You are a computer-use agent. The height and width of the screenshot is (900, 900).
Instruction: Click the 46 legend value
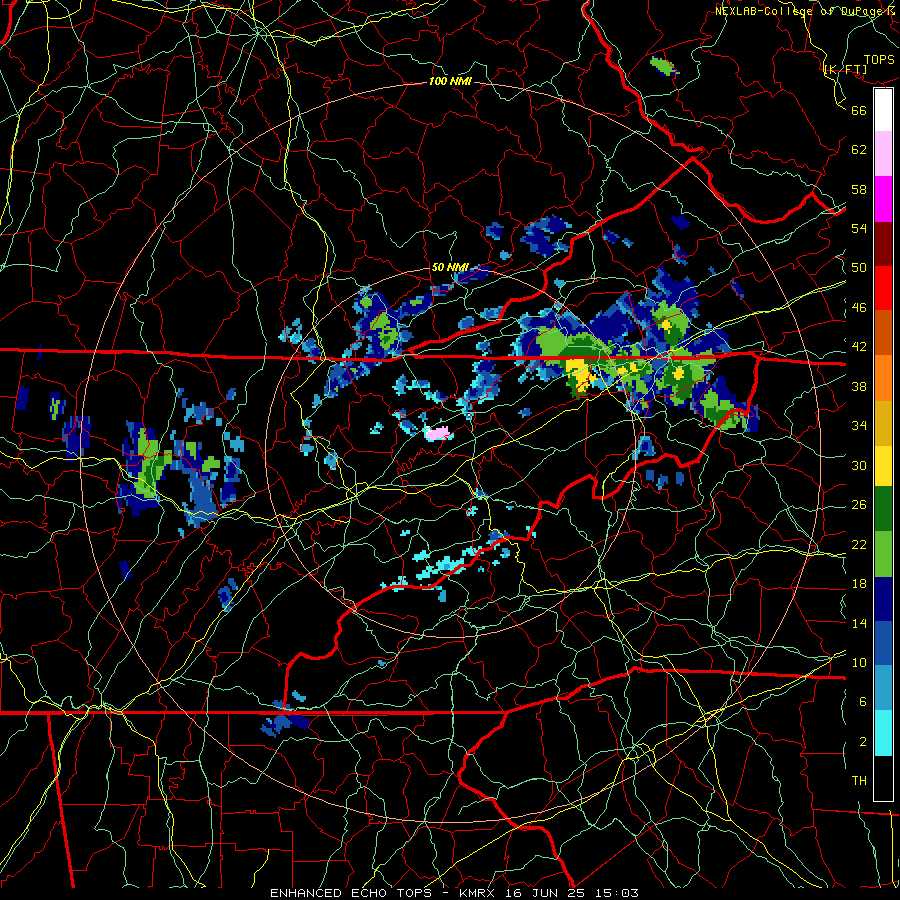click(x=859, y=308)
